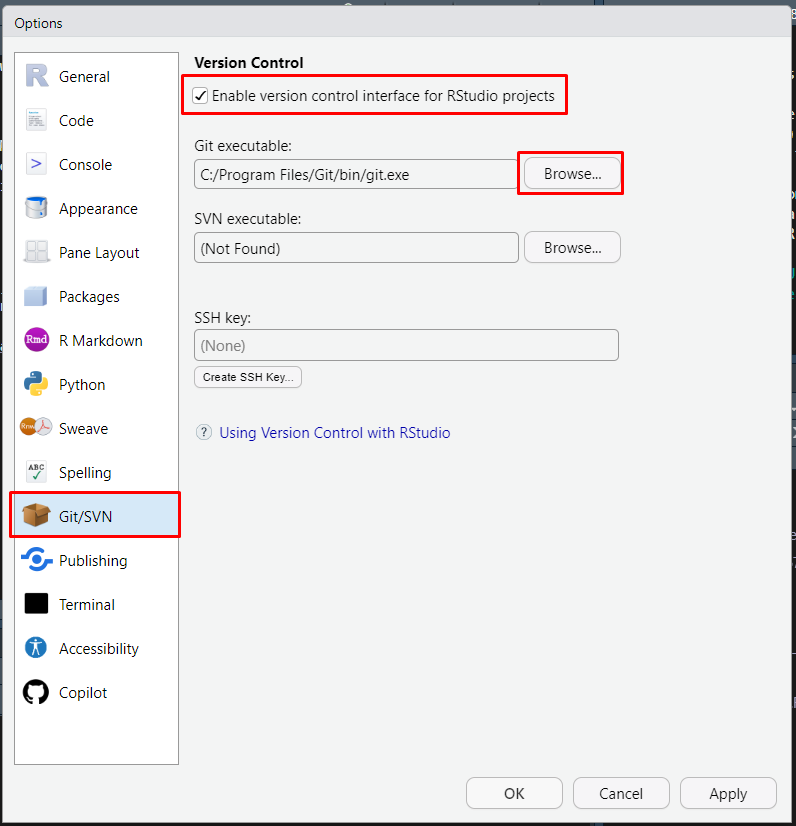
Task: Click the Accessibility figure icon
Action: [37, 649]
